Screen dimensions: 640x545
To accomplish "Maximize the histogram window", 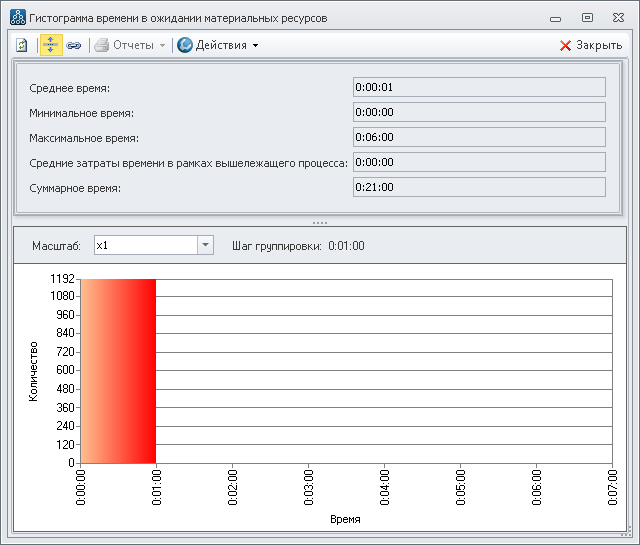I will pyautogui.click(x=587, y=17).
